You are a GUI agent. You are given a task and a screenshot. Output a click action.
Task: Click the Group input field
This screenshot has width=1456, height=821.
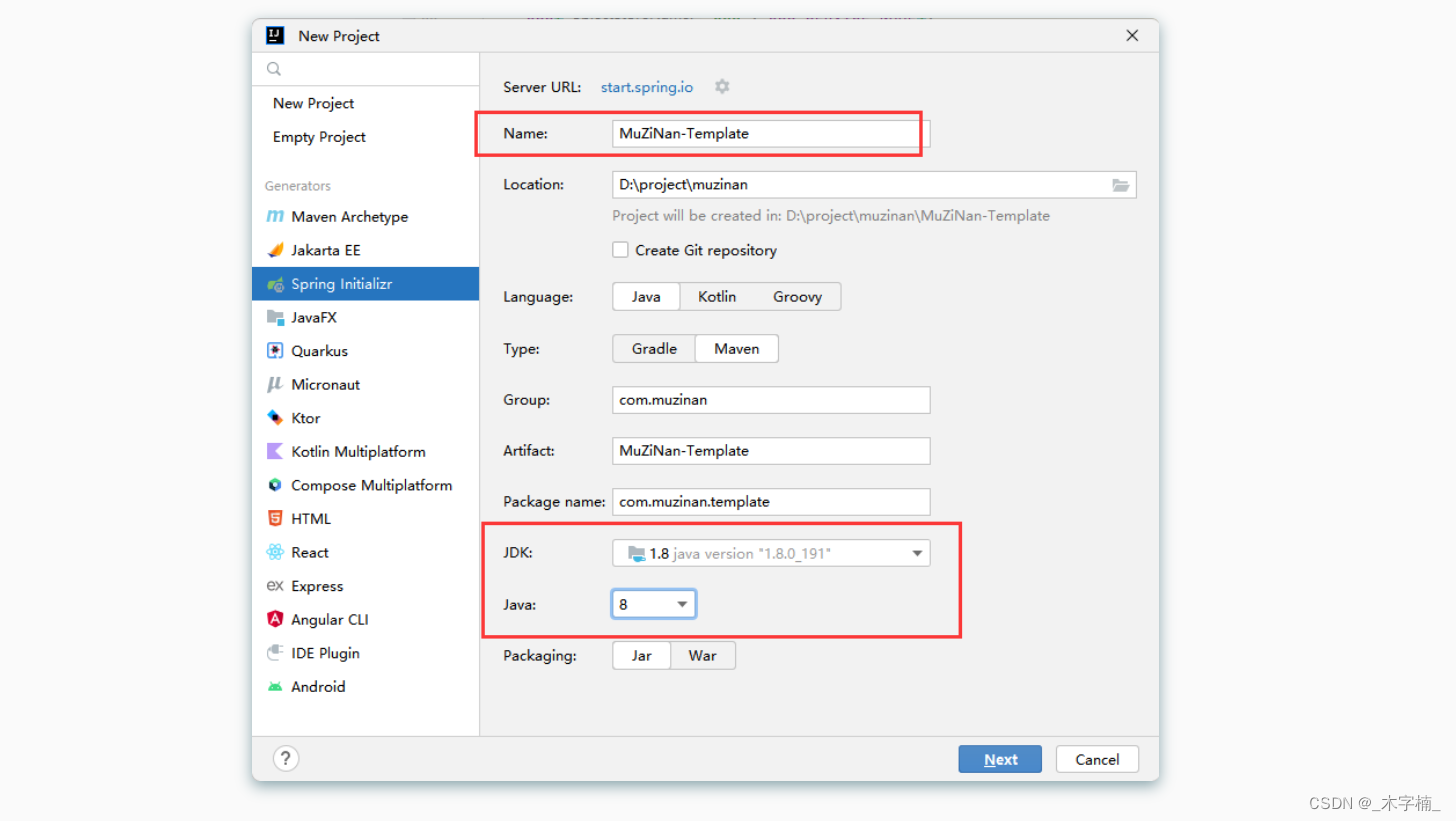(771, 400)
